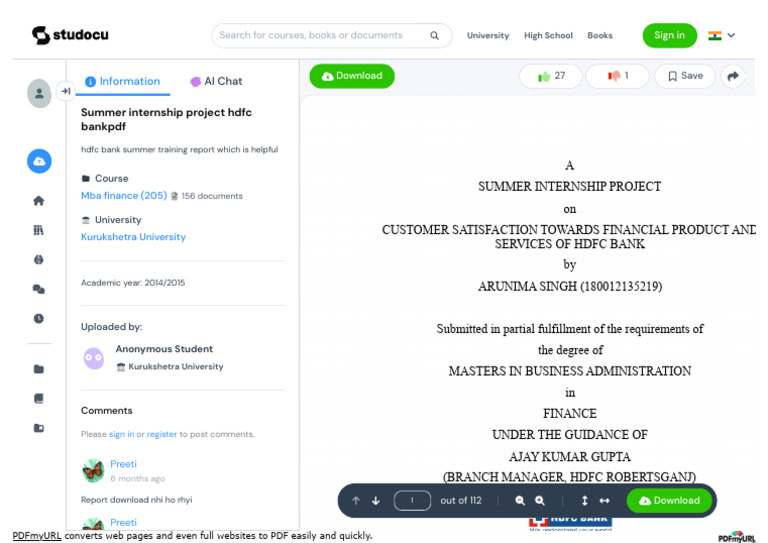Fit page to width horizontal arrows icon
Viewport: 768px width, 543px height.
(x=604, y=500)
